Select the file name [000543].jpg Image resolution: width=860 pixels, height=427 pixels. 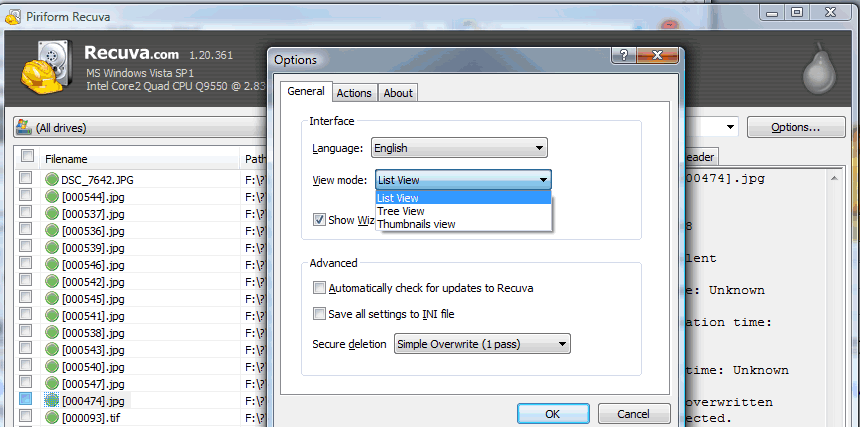click(x=93, y=350)
